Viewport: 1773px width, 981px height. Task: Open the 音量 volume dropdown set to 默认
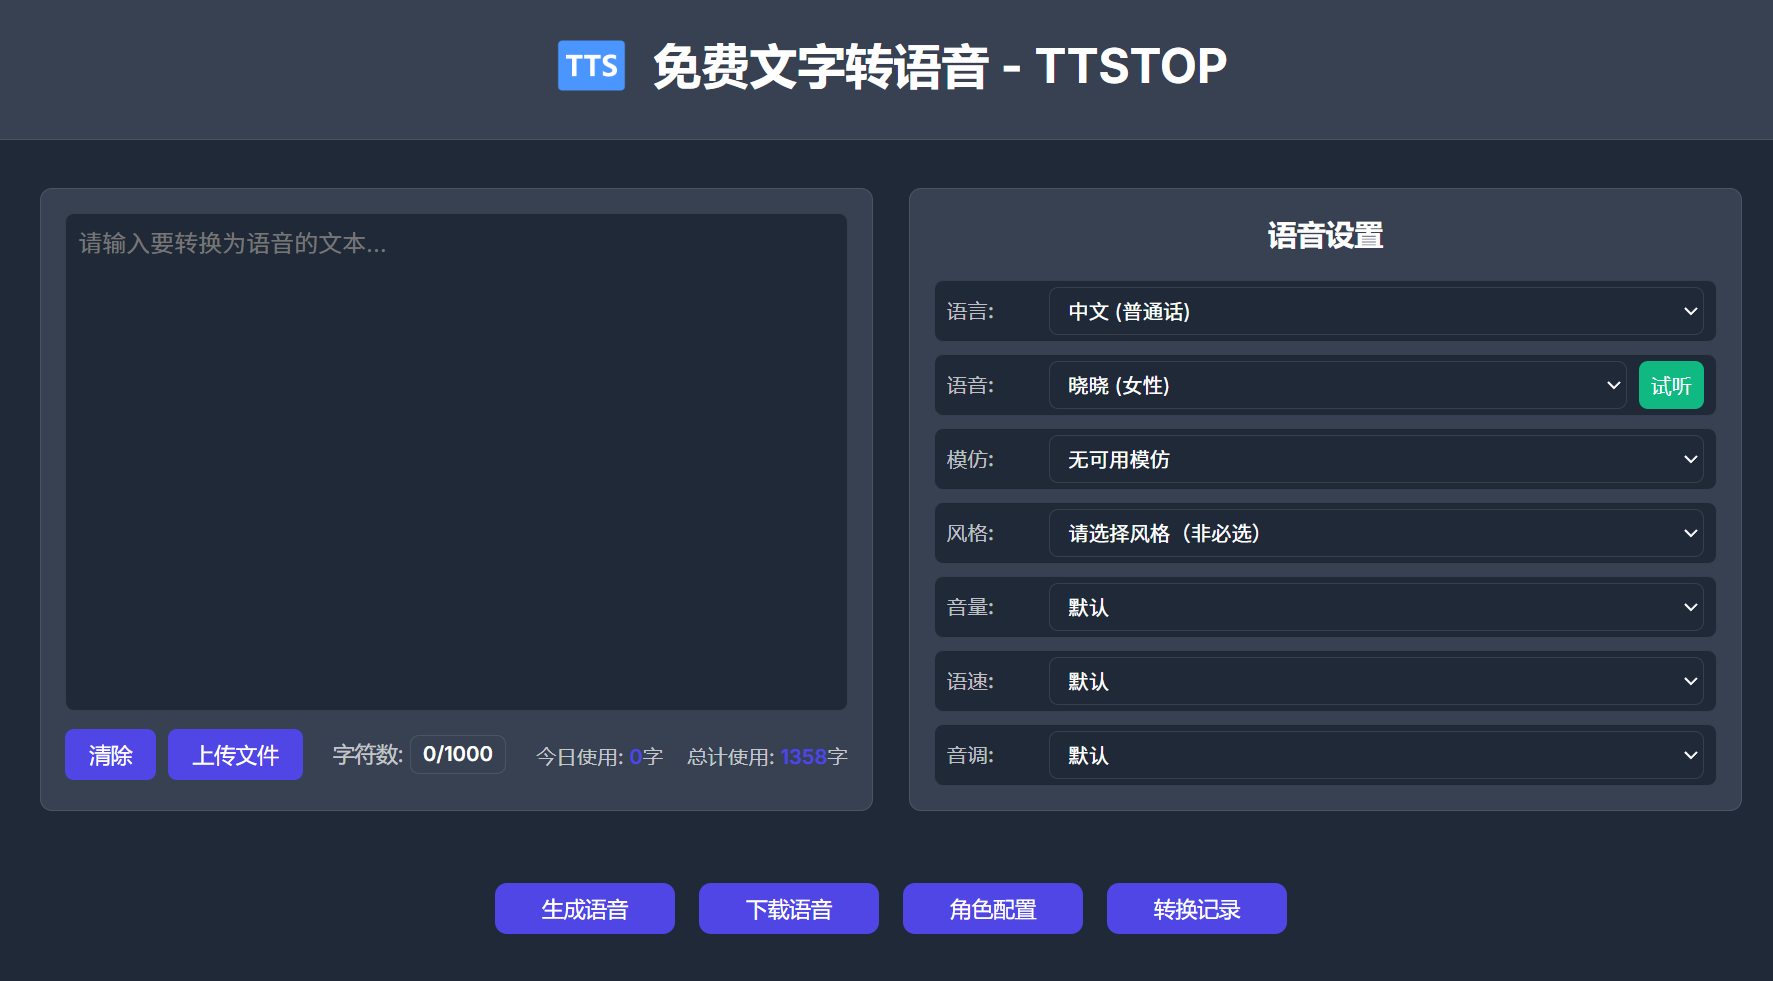click(1377, 607)
